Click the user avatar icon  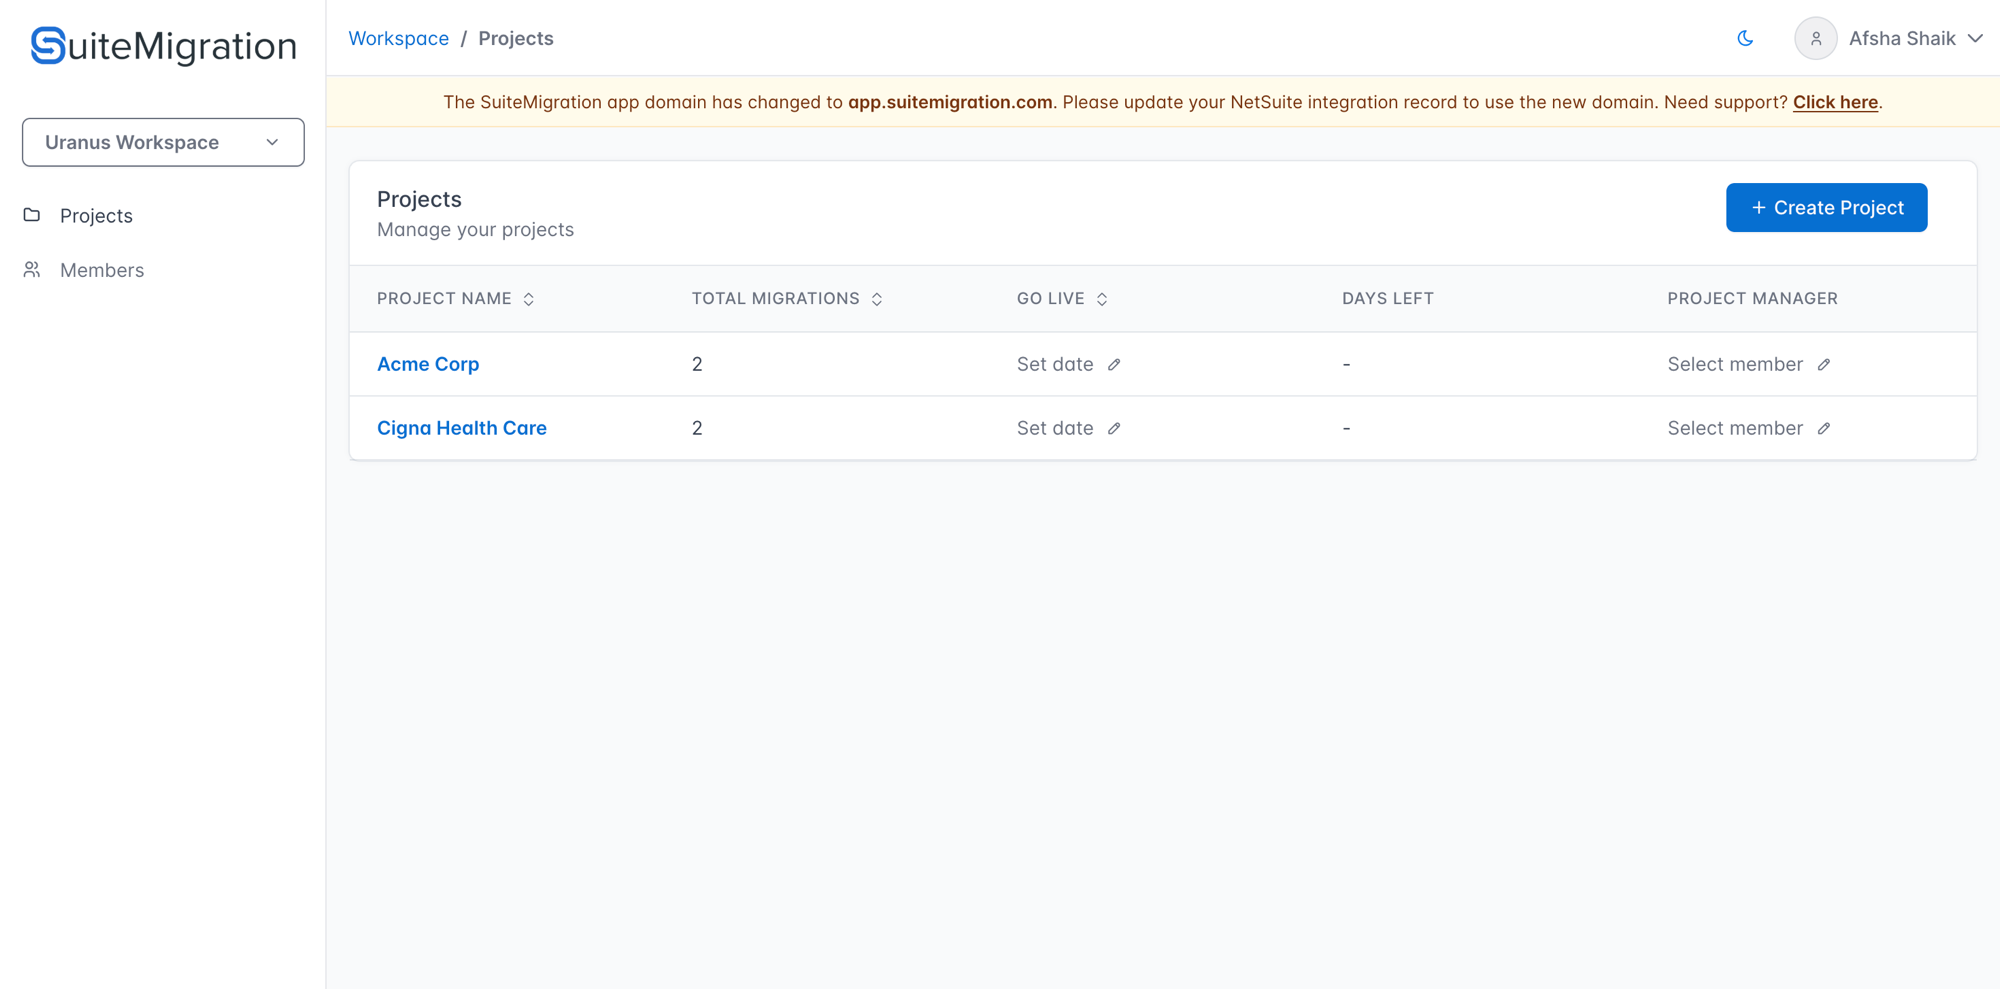1815,39
